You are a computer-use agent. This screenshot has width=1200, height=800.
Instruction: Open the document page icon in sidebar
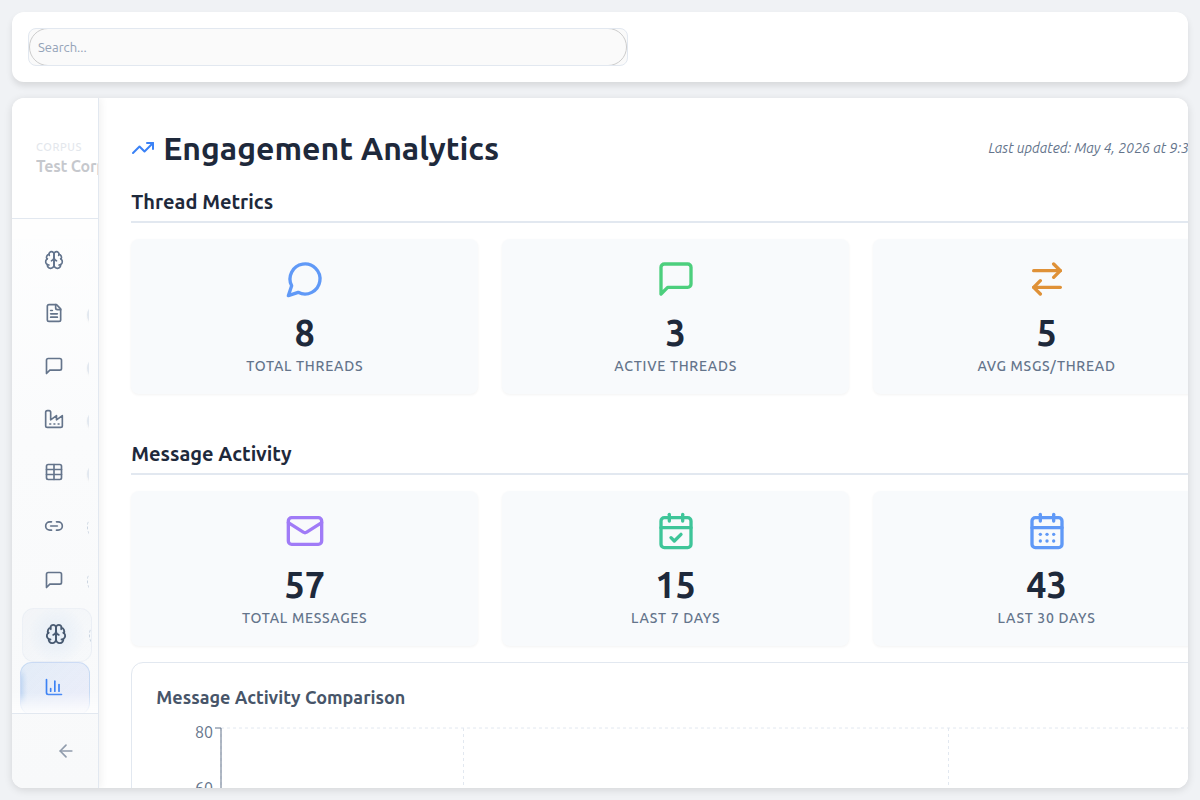[x=55, y=314]
